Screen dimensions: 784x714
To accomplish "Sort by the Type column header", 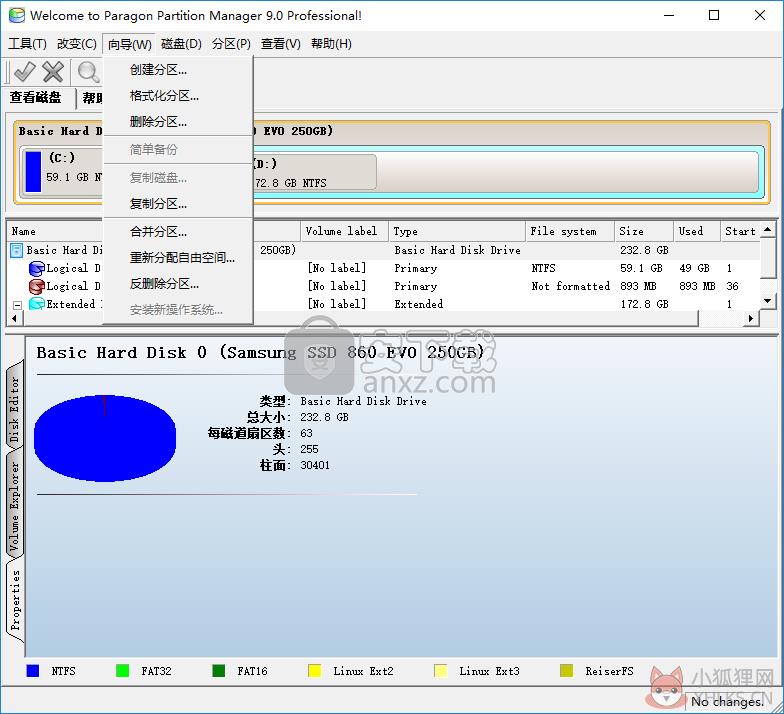I will point(457,231).
